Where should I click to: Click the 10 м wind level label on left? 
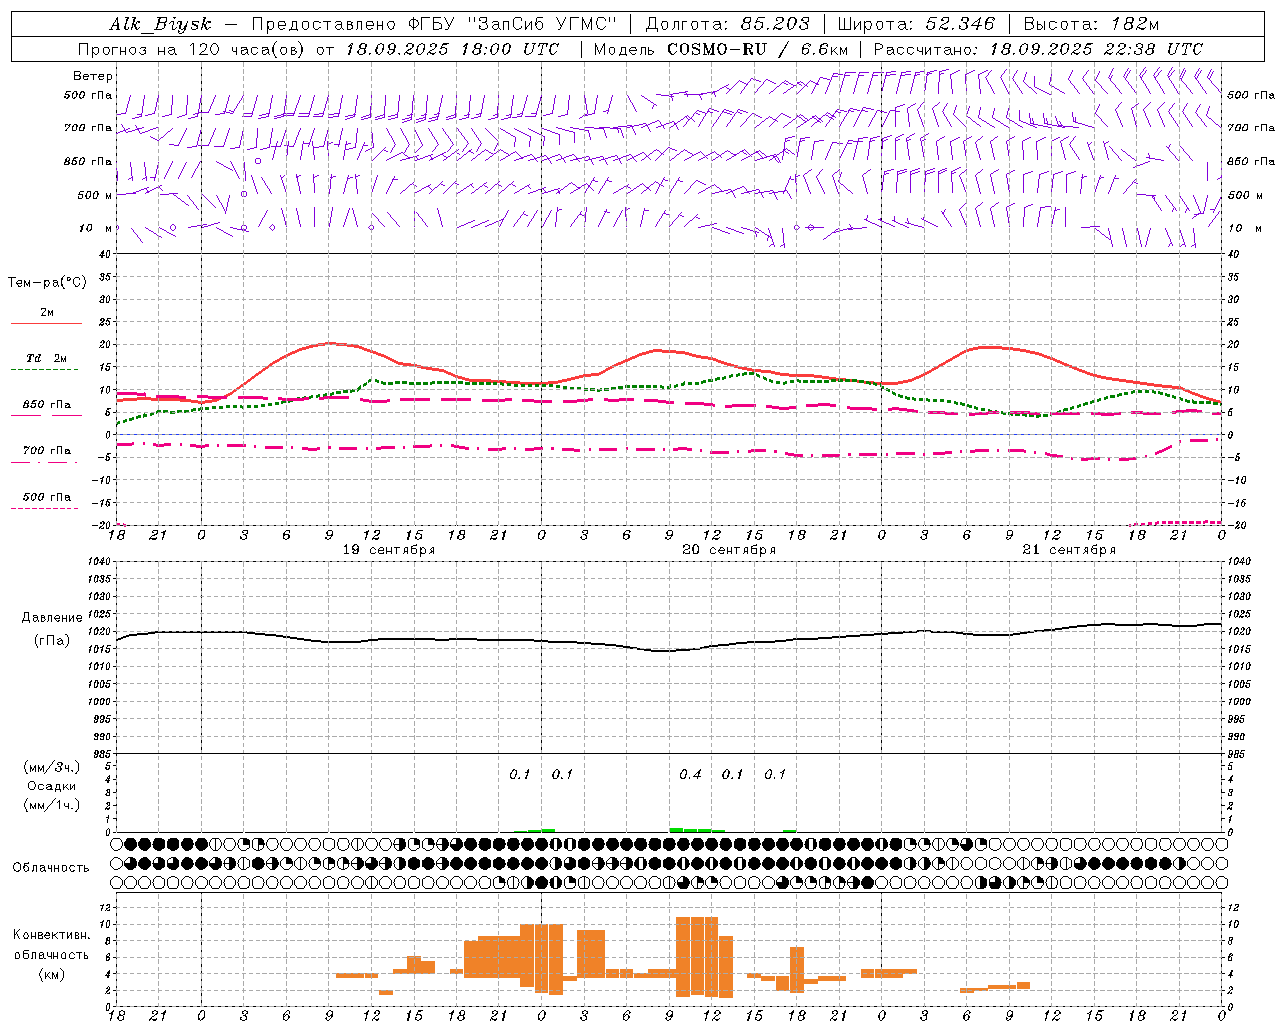pos(96,228)
